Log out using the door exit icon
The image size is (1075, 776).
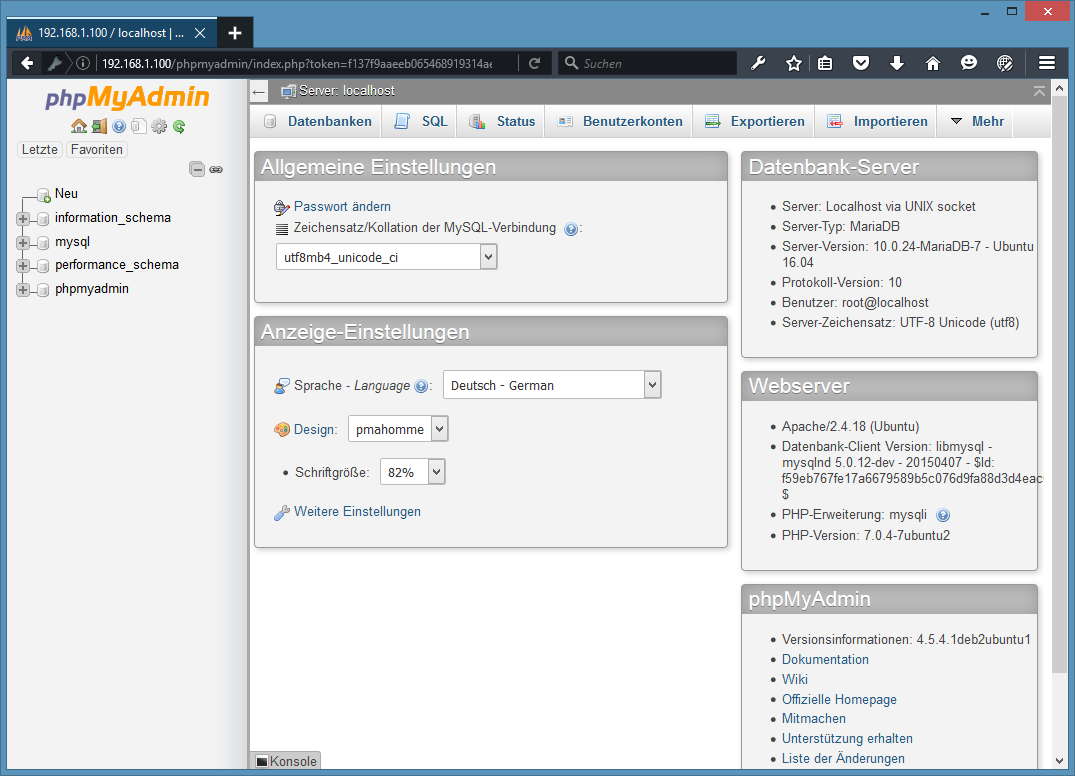(99, 126)
